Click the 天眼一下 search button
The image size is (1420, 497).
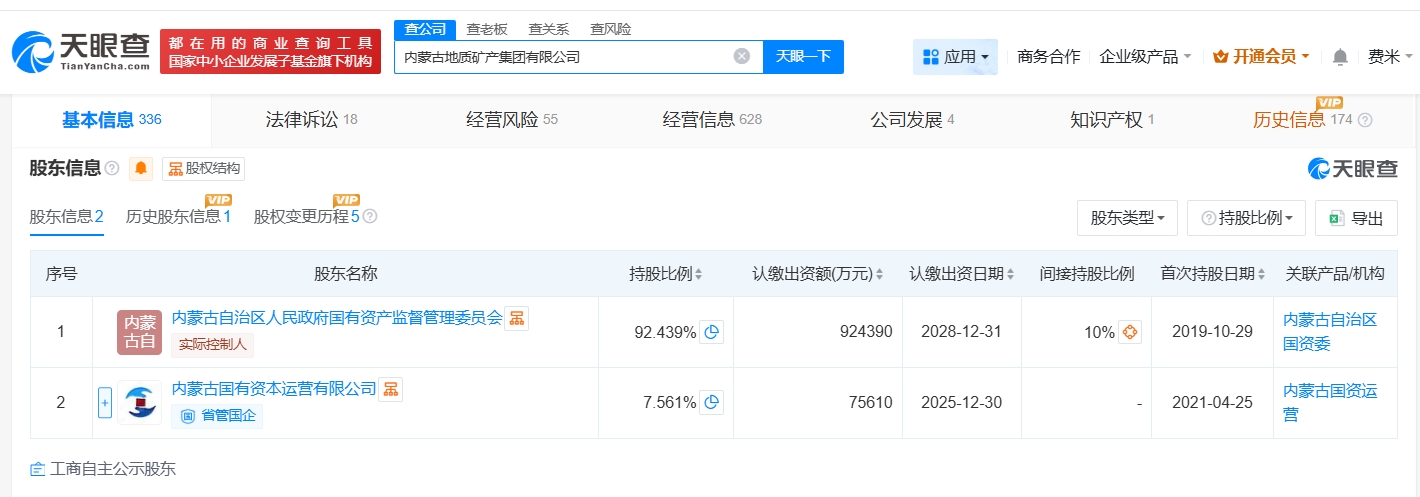pos(803,57)
